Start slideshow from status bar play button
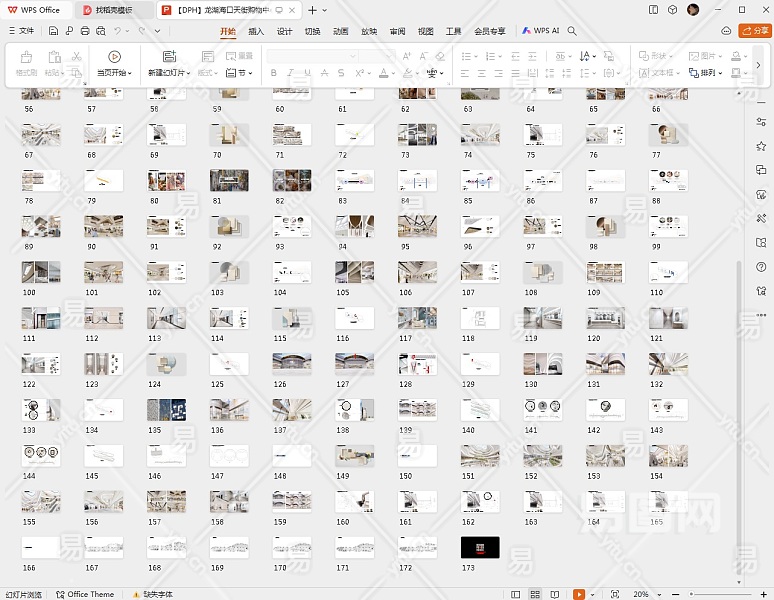Image resolution: width=774 pixels, height=600 pixels. 578,594
